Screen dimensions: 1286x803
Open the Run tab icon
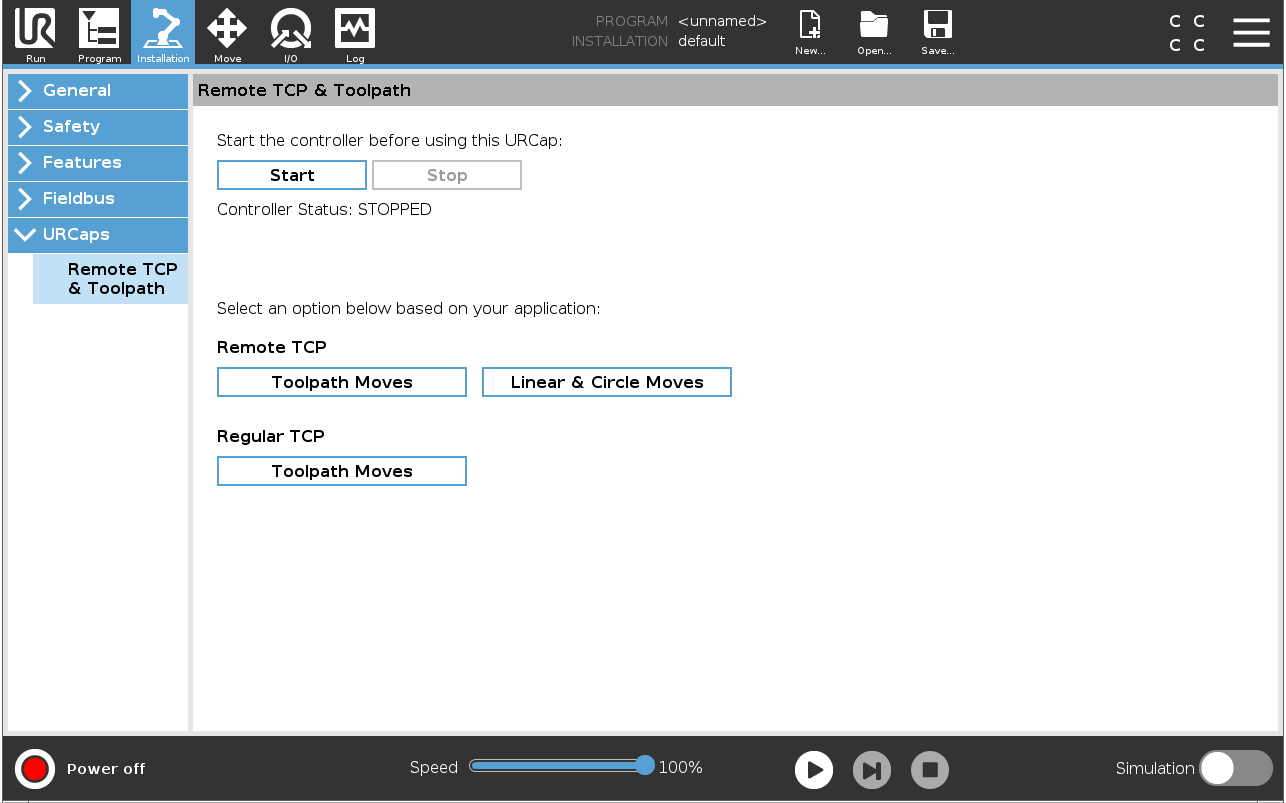click(35, 29)
